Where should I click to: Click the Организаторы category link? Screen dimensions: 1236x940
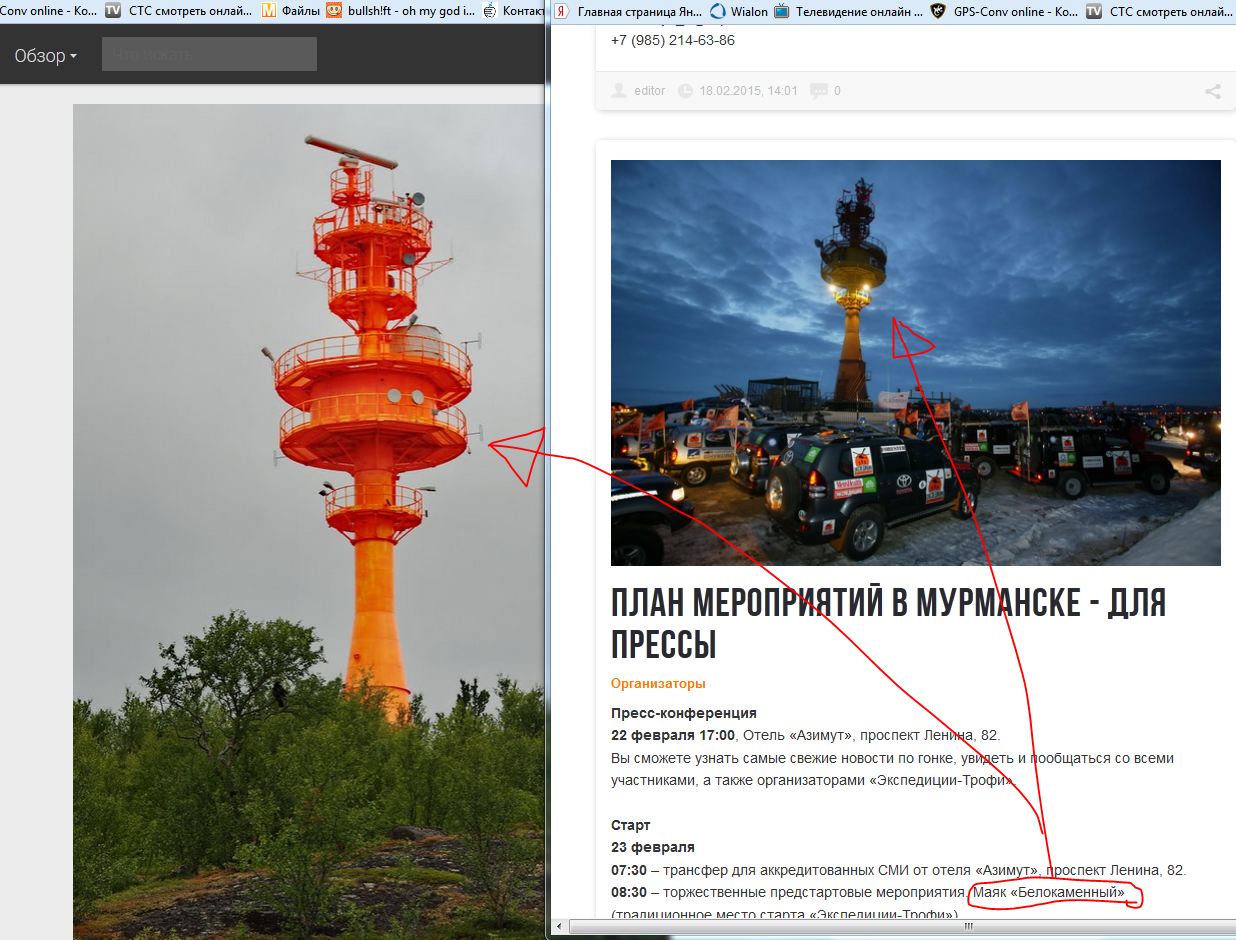point(658,684)
